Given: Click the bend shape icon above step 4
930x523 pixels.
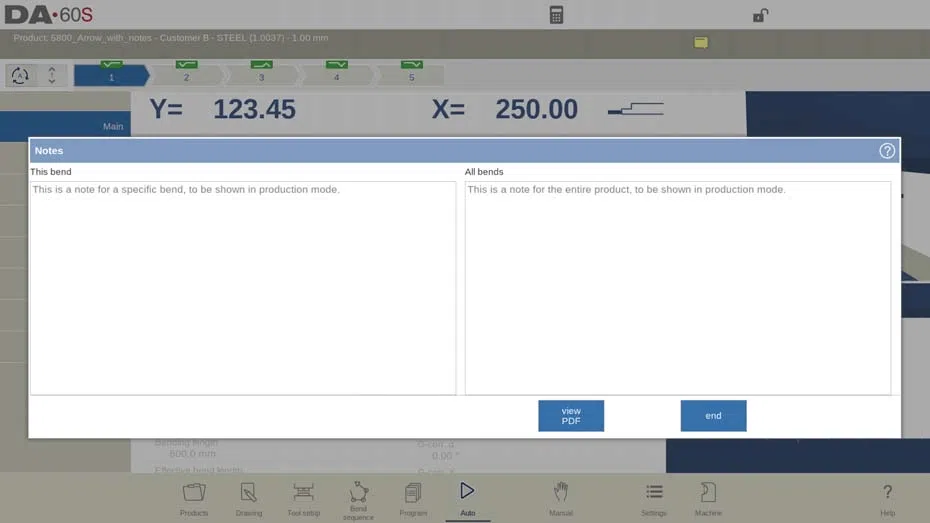Looking at the screenshot, I should click(x=337, y=64).
